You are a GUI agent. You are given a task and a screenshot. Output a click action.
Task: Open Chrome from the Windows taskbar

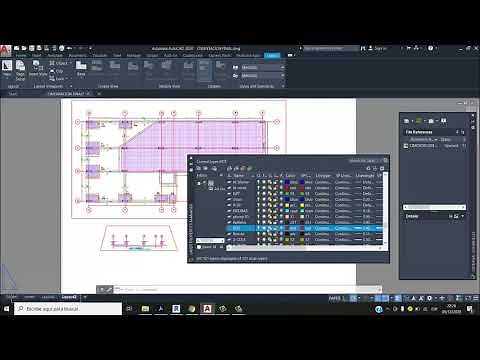[191, 309]
